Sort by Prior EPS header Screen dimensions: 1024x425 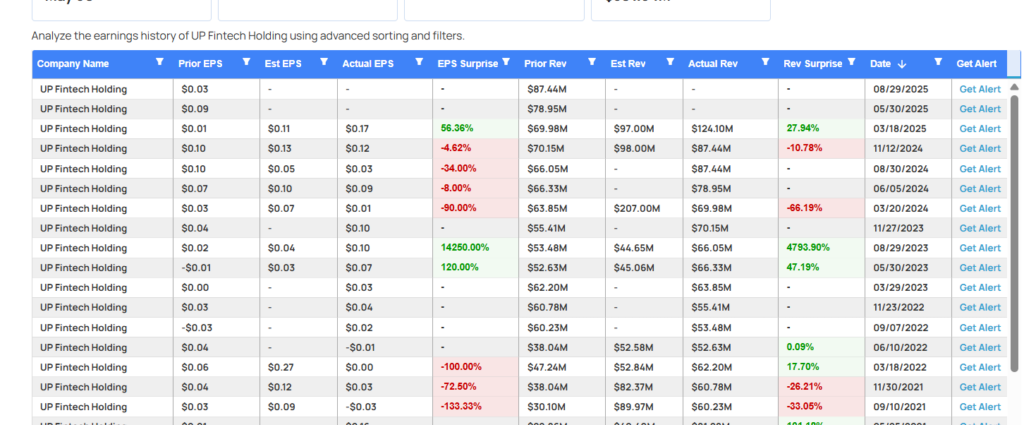tap(200, 64)
